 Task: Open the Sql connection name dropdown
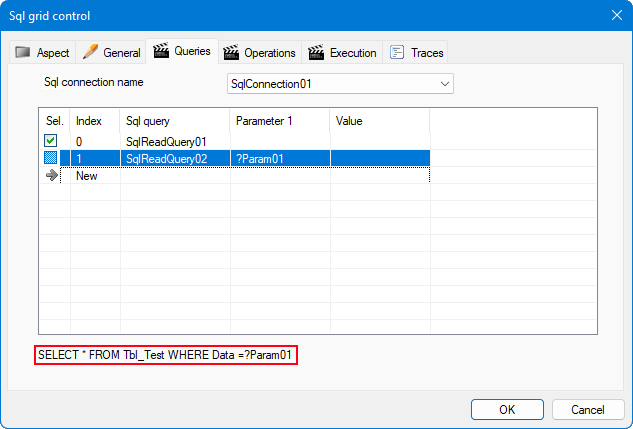point(445,84)
